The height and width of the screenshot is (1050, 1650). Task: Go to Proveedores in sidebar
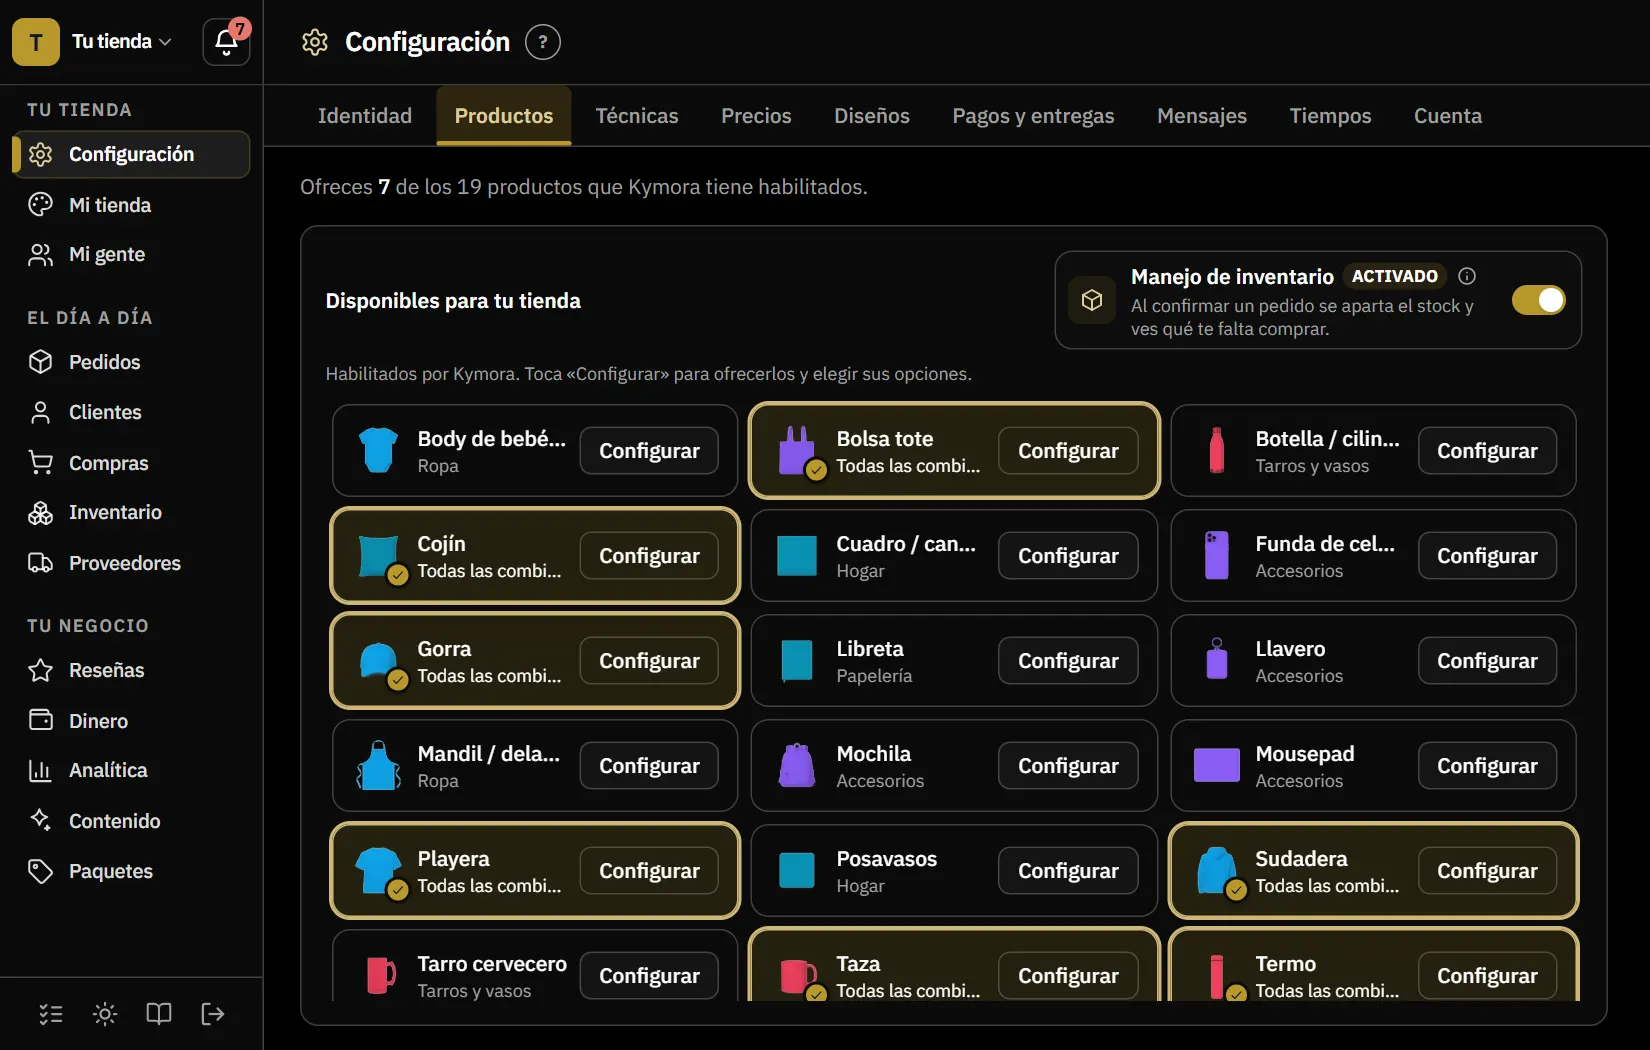pos(131,563)
